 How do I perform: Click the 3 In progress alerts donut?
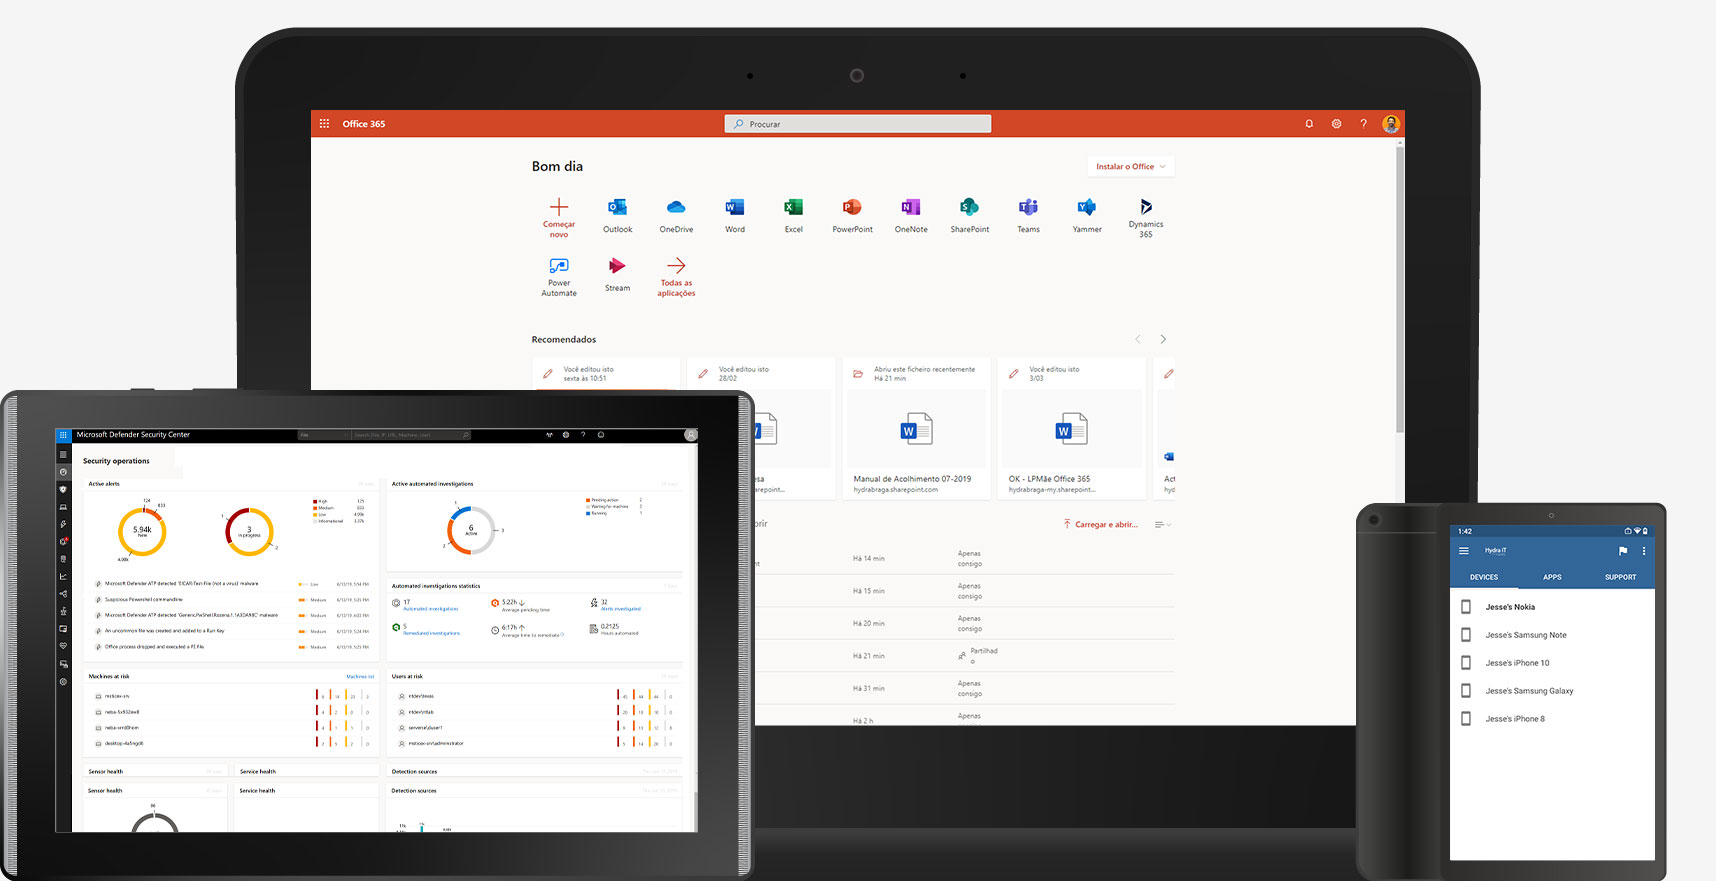point(249,531)
